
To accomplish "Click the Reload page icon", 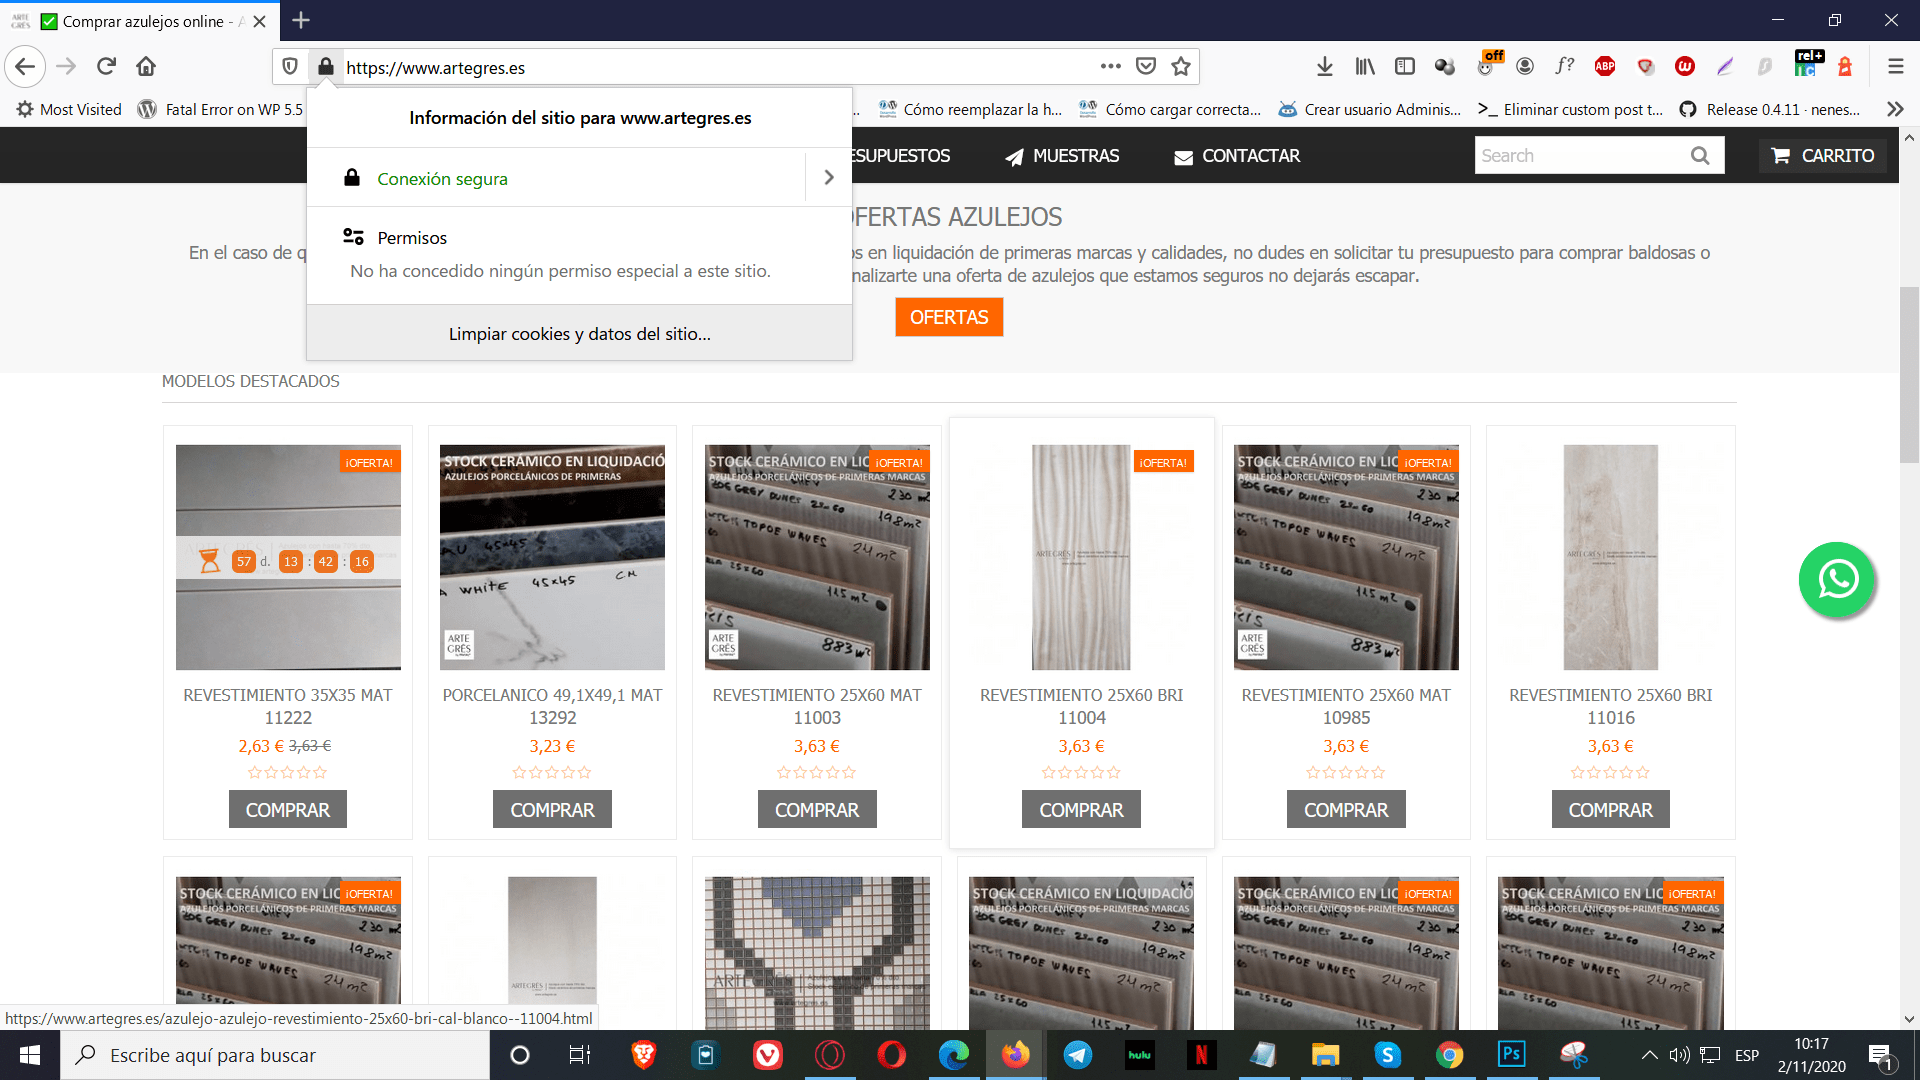I will (106, 67).
